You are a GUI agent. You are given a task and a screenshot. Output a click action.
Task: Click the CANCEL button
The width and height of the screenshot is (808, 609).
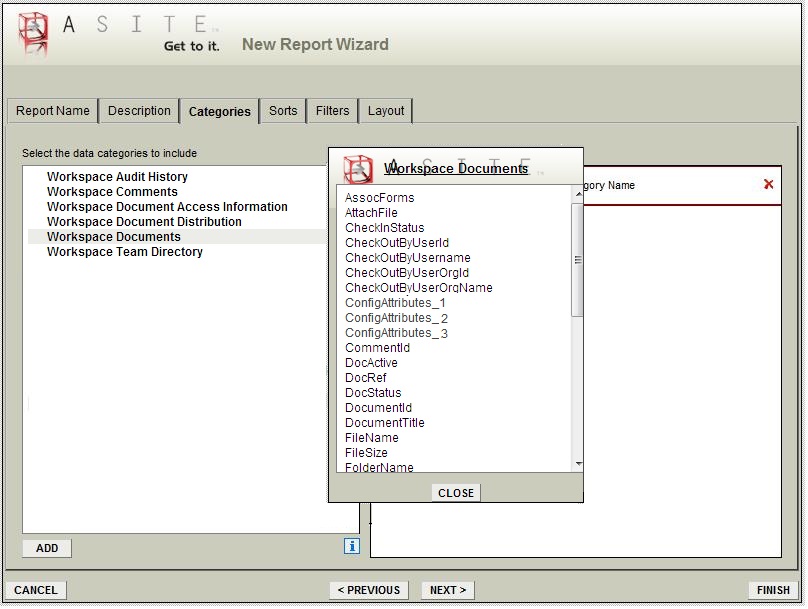(36, 590)
